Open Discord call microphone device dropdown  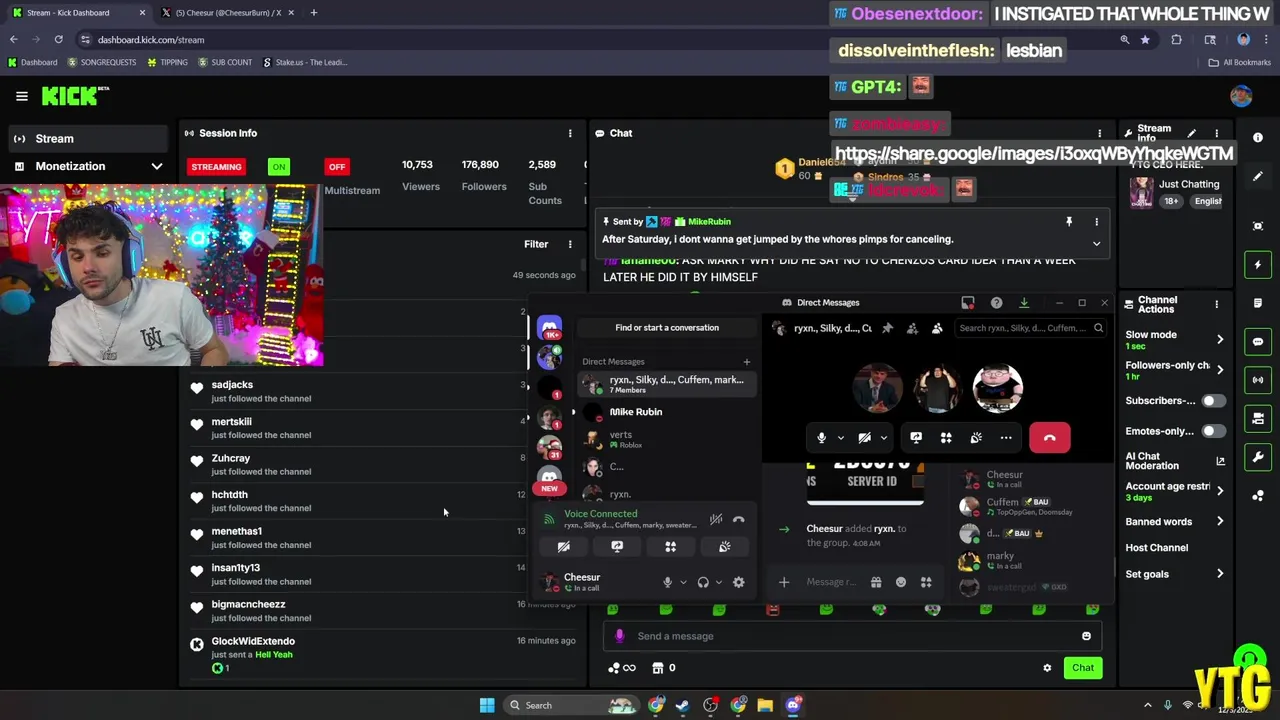click(x=840, y=438)
